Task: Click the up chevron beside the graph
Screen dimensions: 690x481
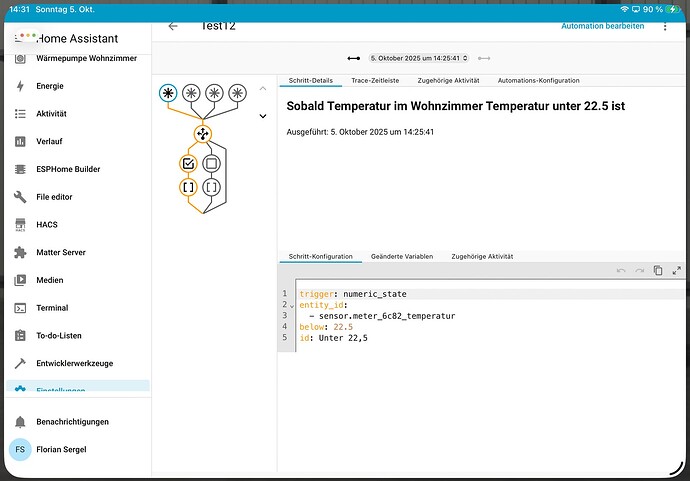Action: coord(263,88)
